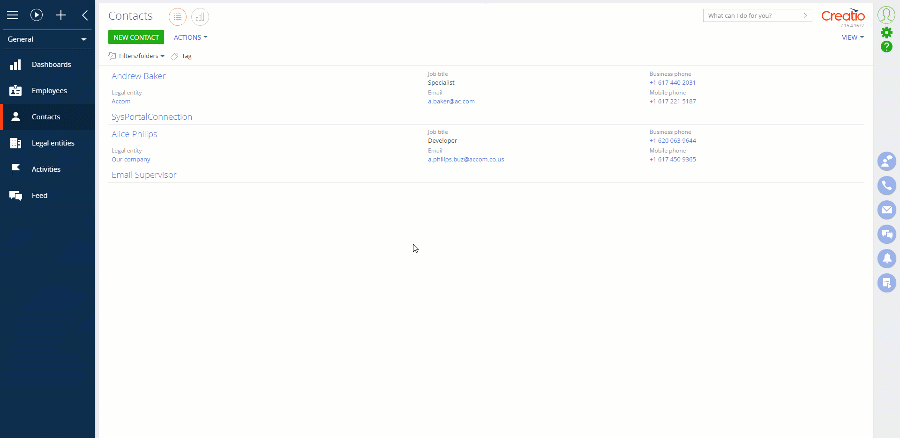Open system settings gear icon

coord(886,32)
